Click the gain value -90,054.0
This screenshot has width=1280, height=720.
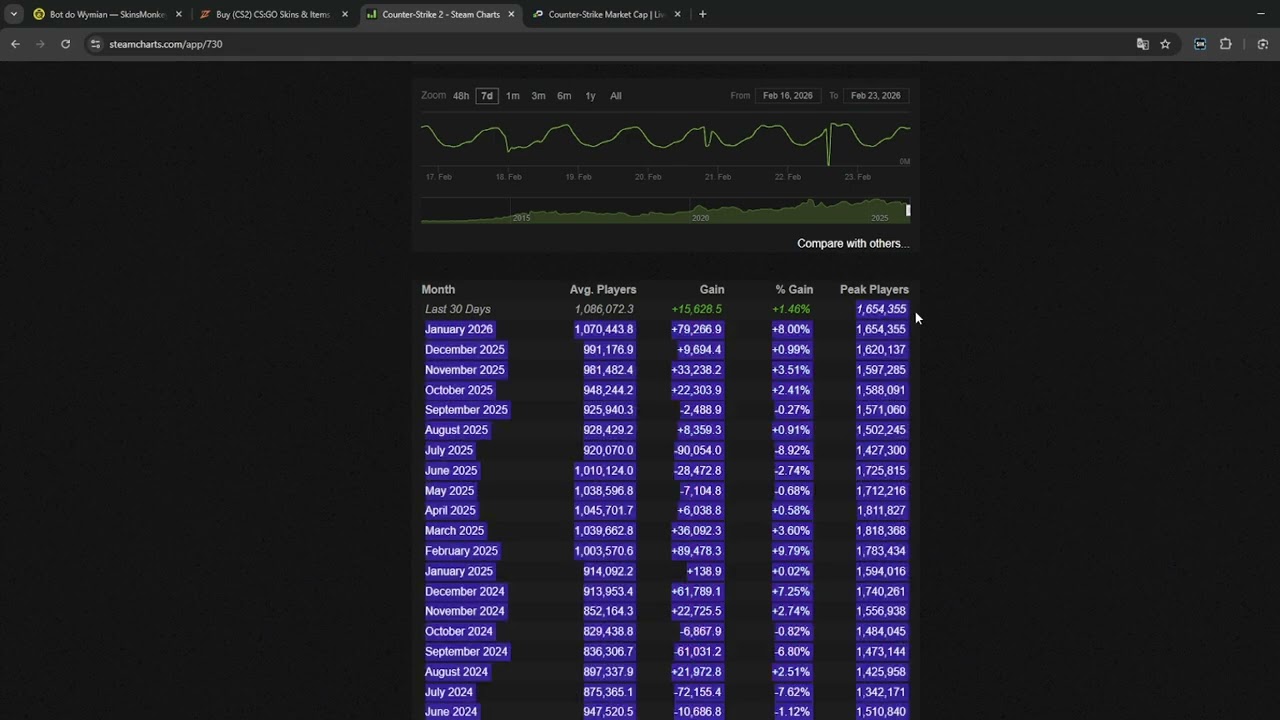coord(697,451)
